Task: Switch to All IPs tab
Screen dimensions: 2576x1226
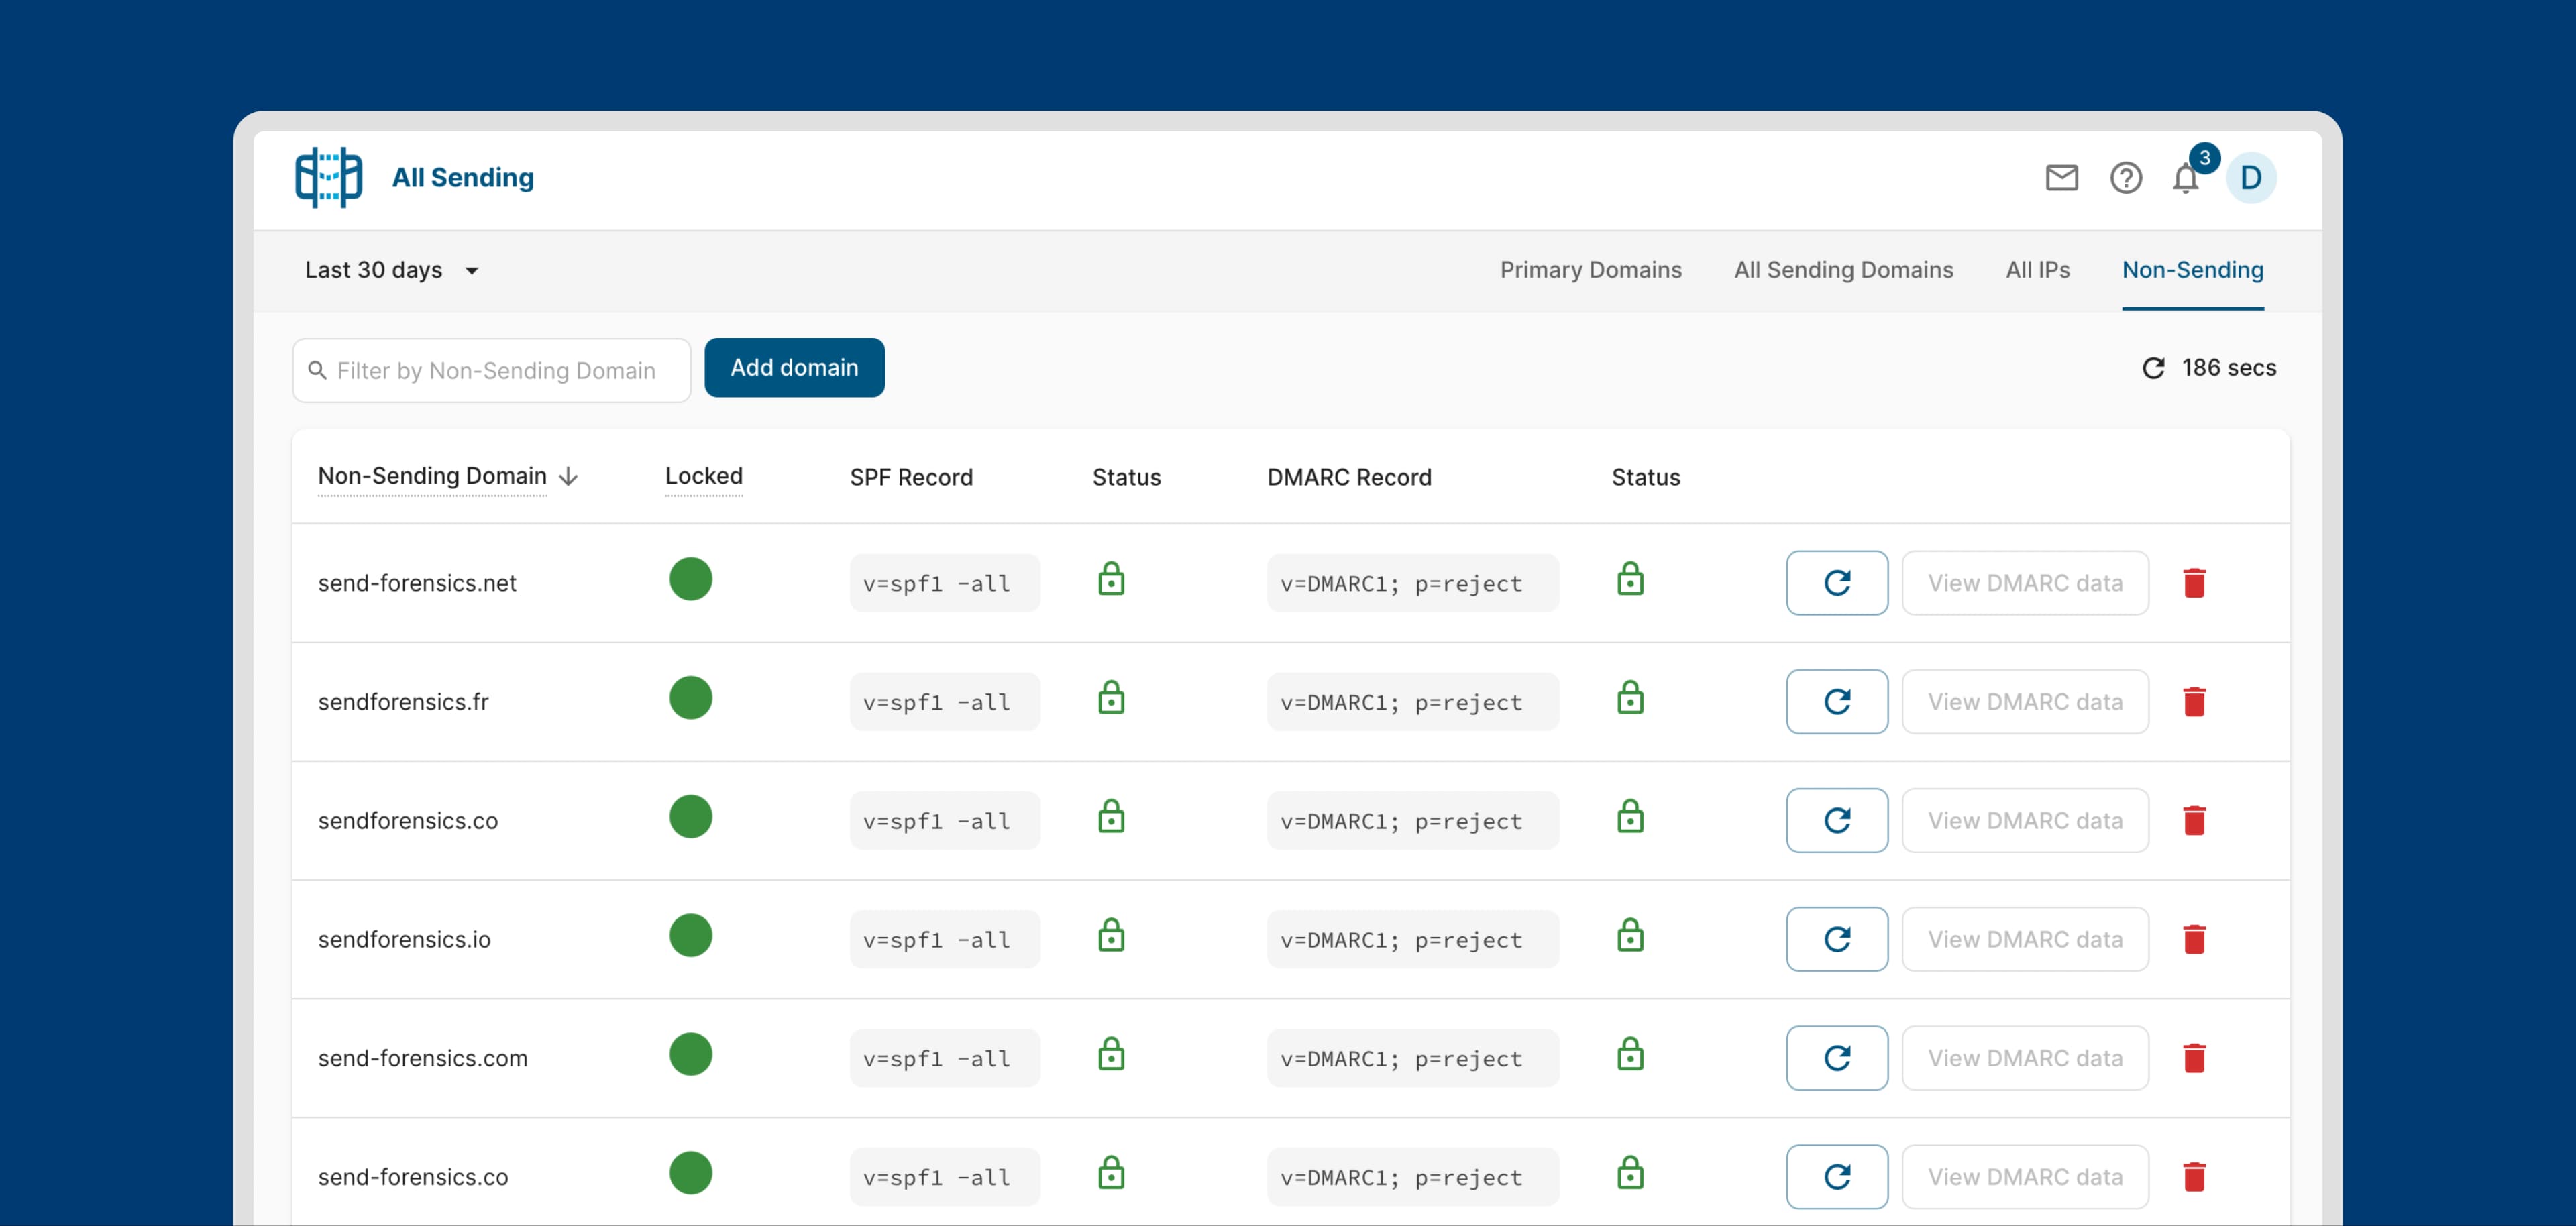Action: 2037,270
